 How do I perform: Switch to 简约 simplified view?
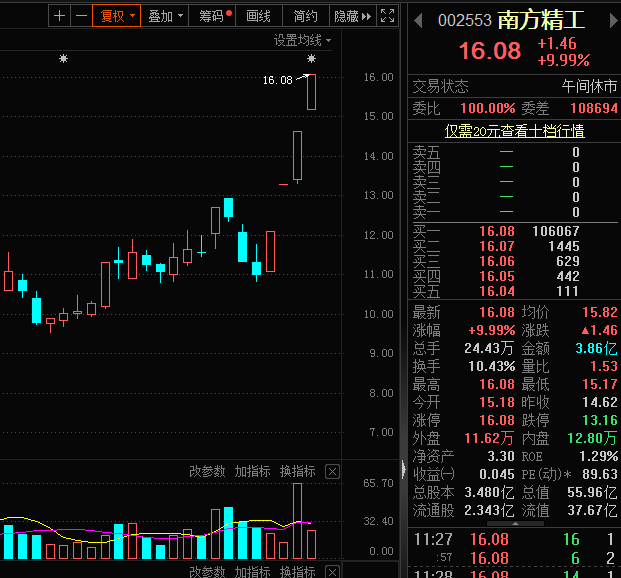(306, 16)
